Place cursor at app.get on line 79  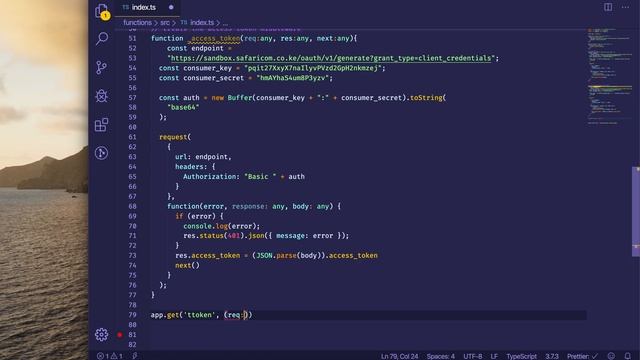point(165,315)
